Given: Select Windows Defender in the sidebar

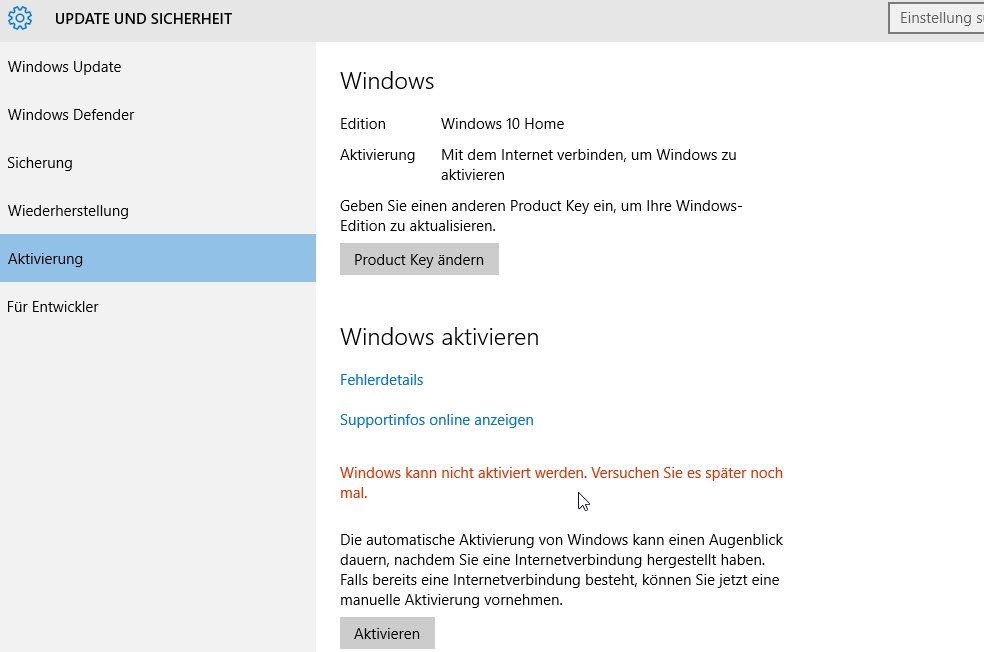Looking at the screenshot, I should pyautogui.click(x=71, y=115).
